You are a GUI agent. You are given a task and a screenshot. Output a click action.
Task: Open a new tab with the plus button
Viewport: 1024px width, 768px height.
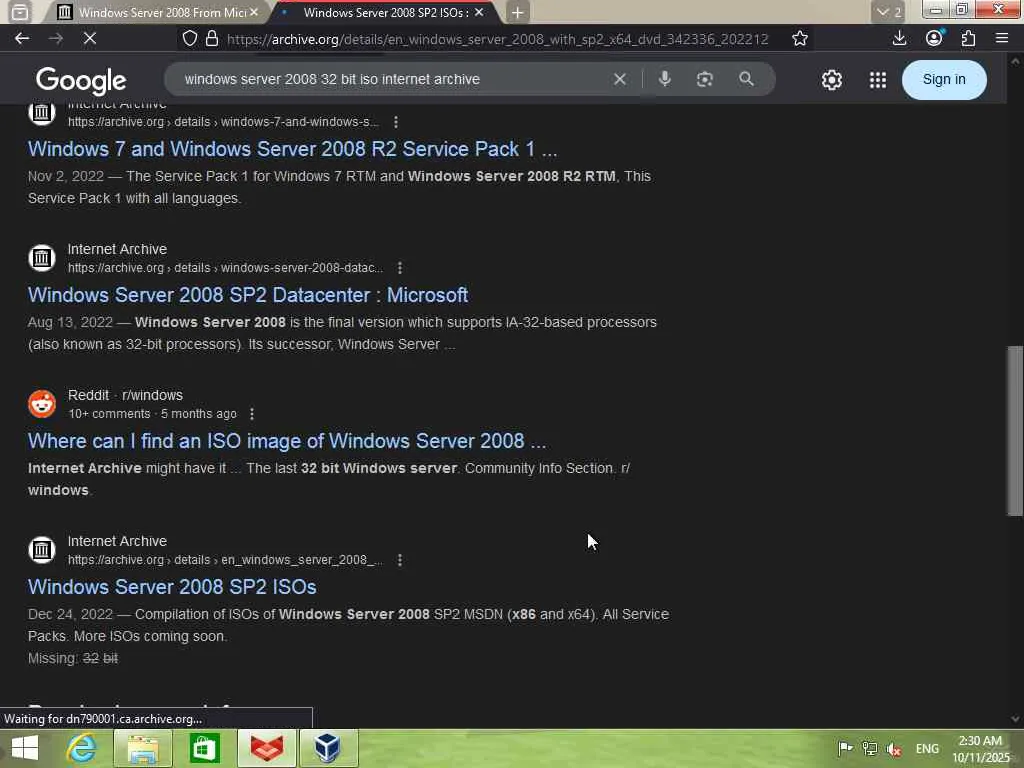pos(517,12)
